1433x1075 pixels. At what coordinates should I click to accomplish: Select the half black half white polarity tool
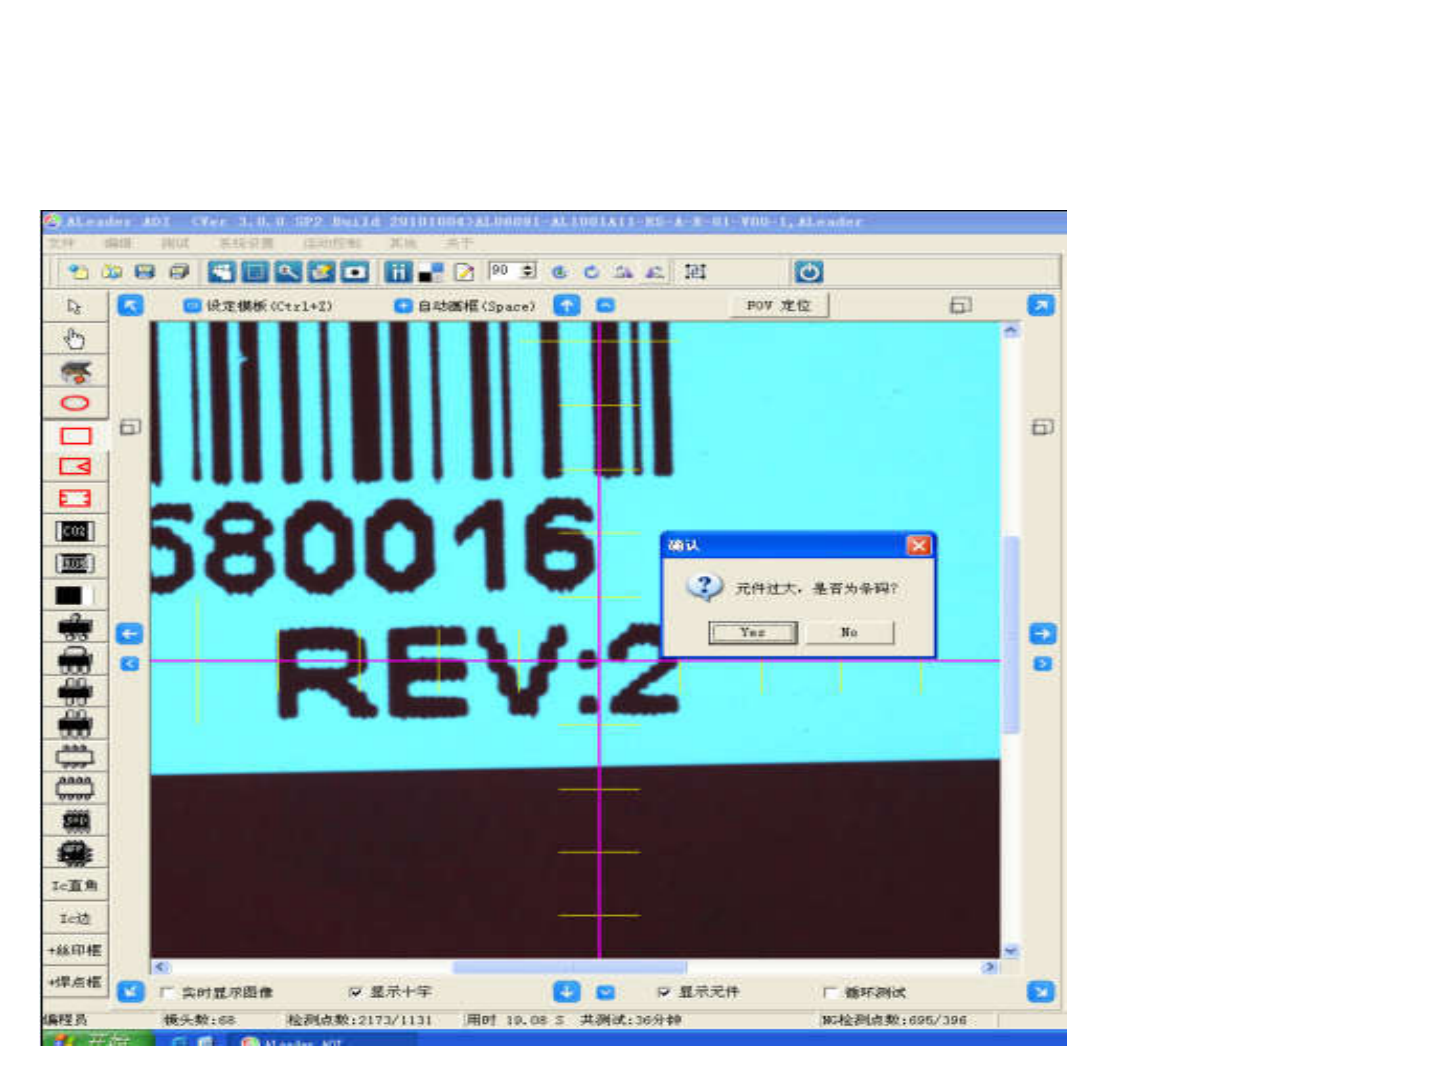(x=75, y=595)
